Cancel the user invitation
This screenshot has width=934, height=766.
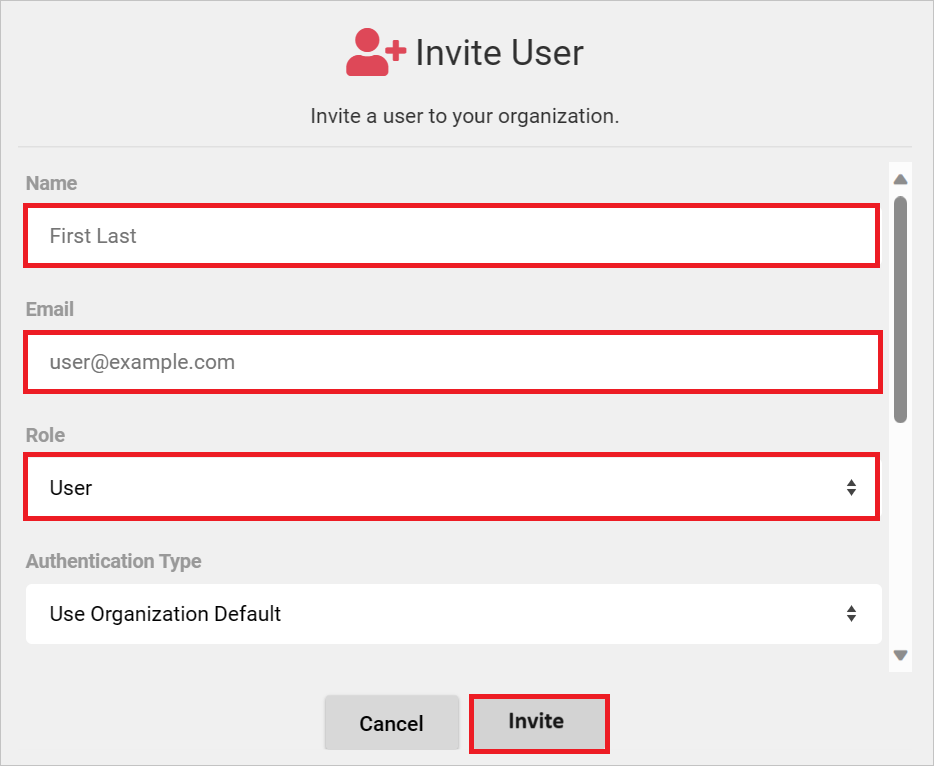(391, 722)
